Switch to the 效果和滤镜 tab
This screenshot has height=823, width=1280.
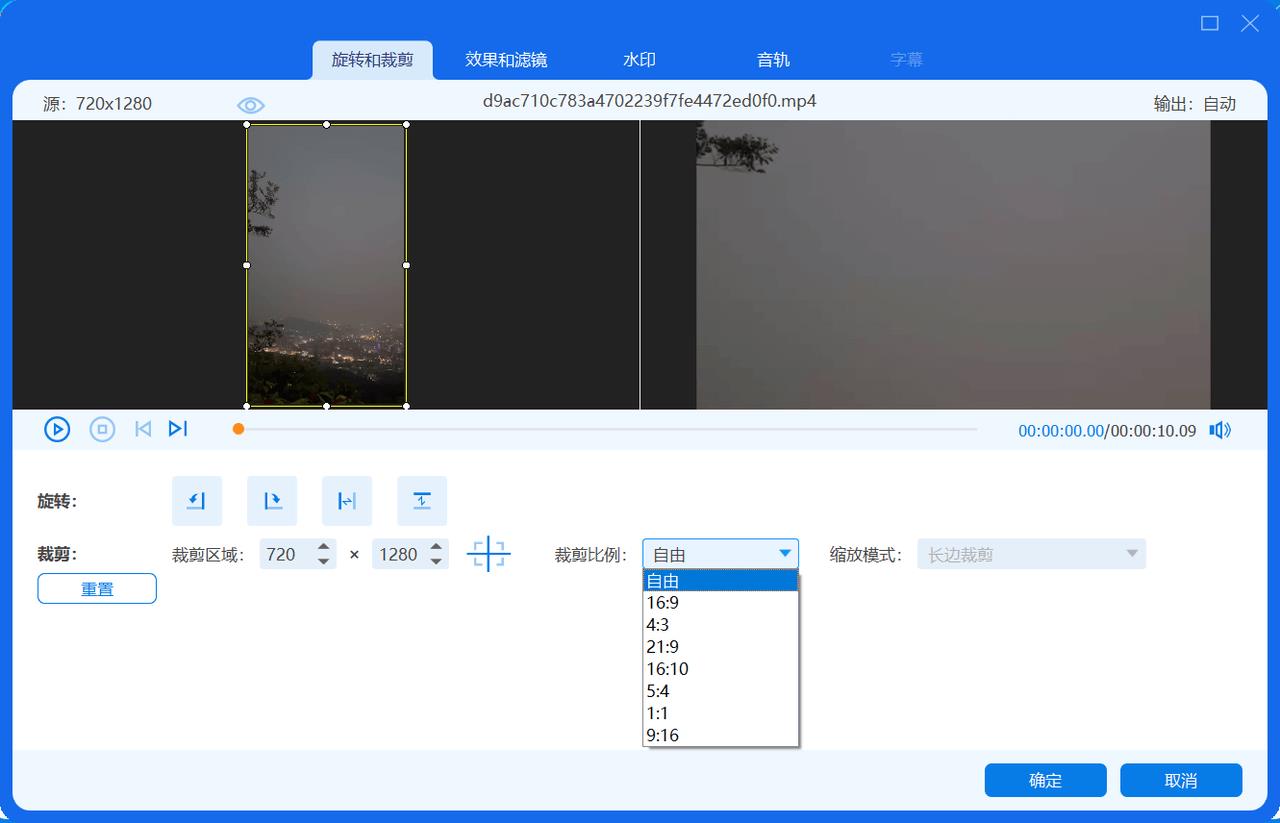(x=506, y=60)
